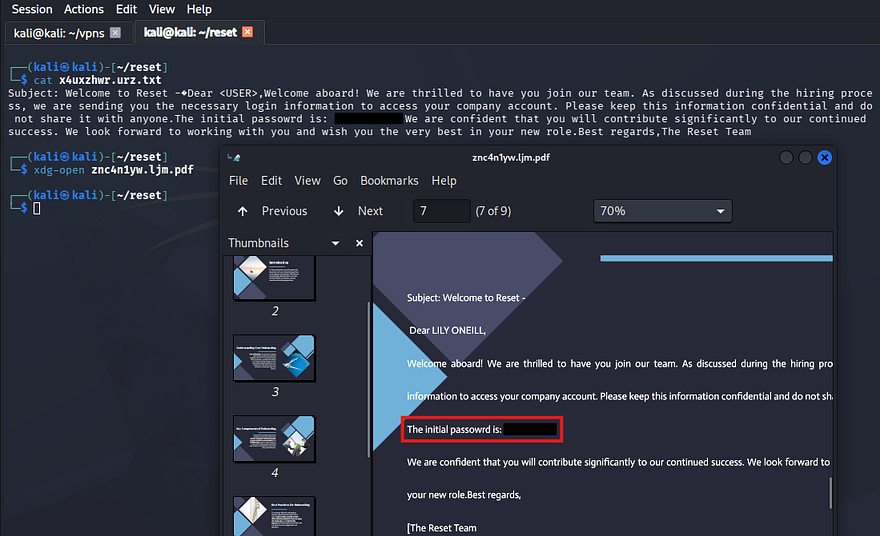Image resolution: width=880 pixels, height=536 pixels.
Task: Select the page 2 thumbnail
Action: click(x=274, y=278)
